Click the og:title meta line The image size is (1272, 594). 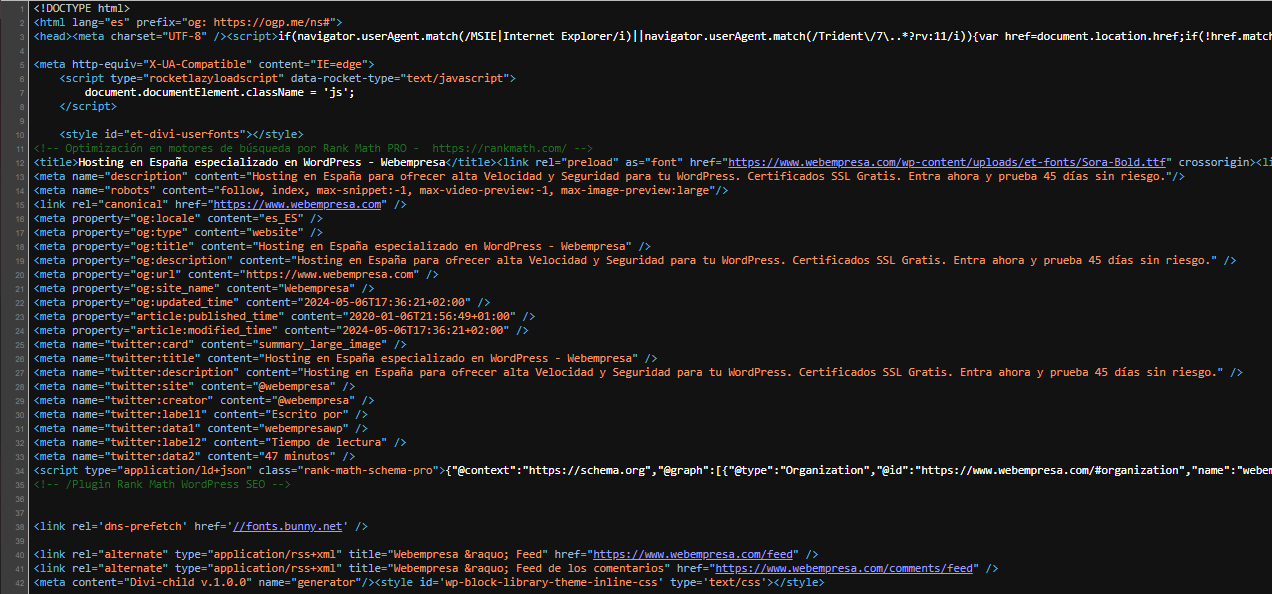[342, 246]
